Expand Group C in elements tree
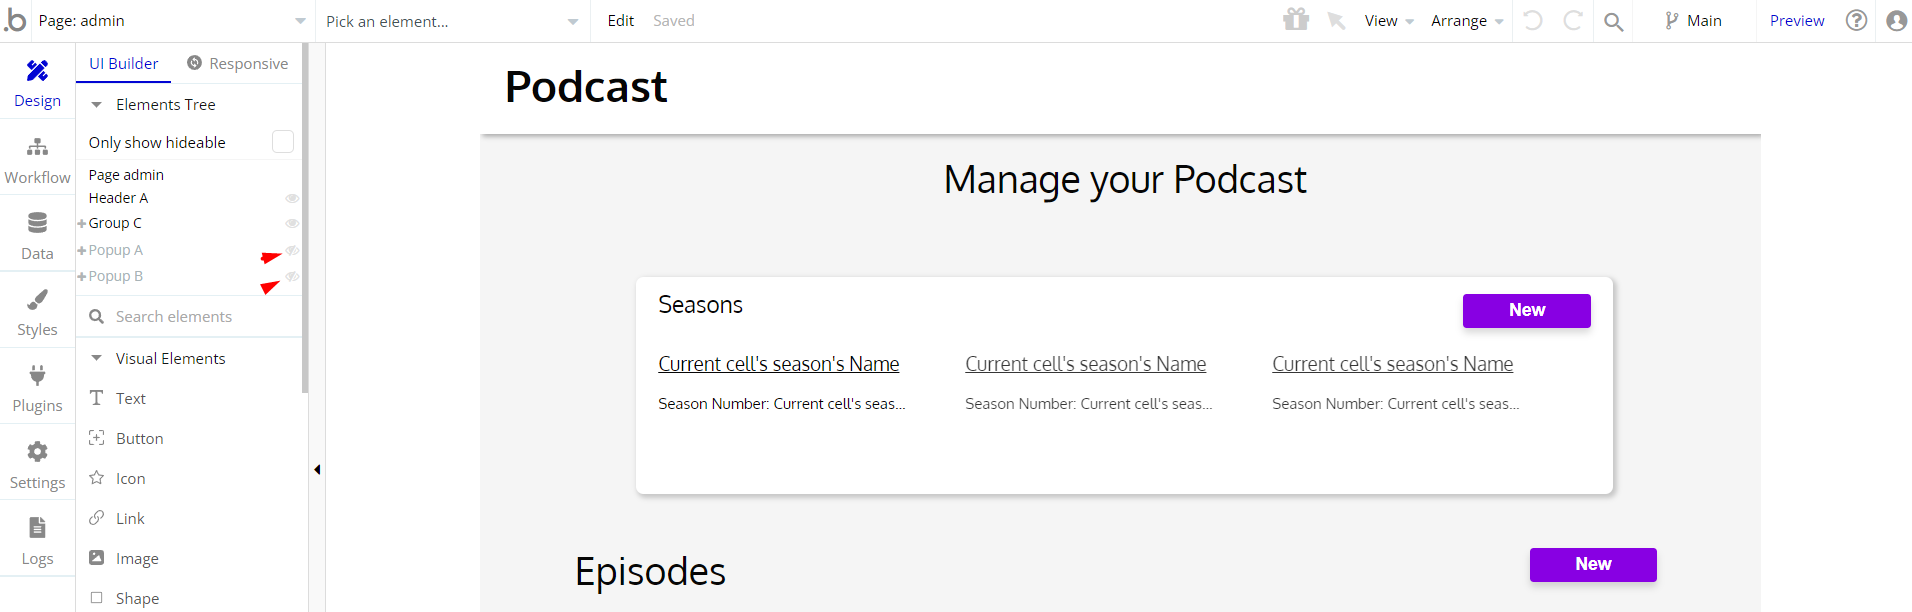 click(82, 223)
